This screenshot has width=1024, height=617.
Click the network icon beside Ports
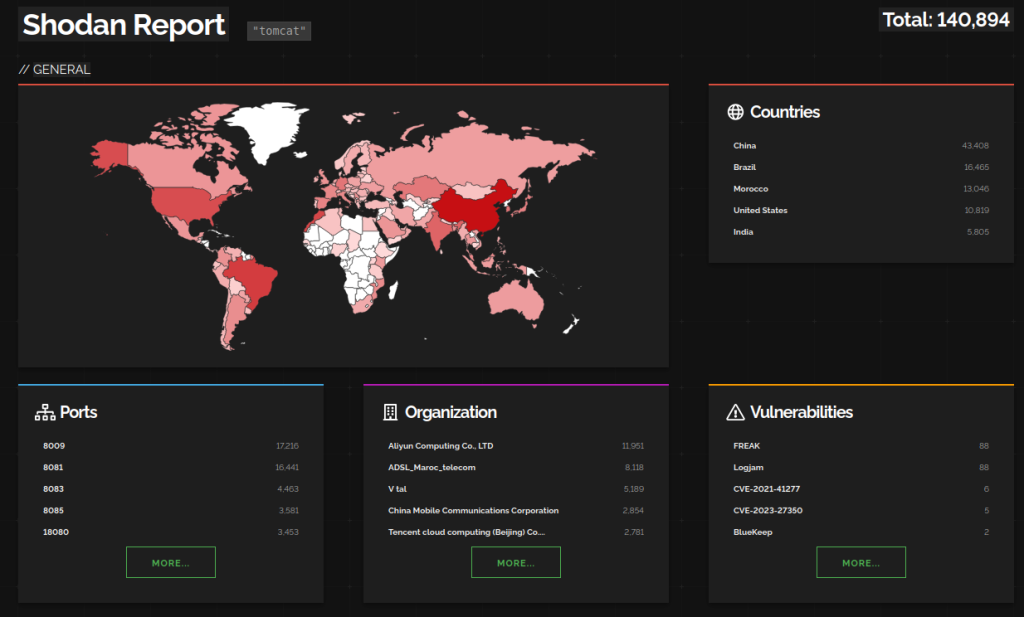[45, 413]
